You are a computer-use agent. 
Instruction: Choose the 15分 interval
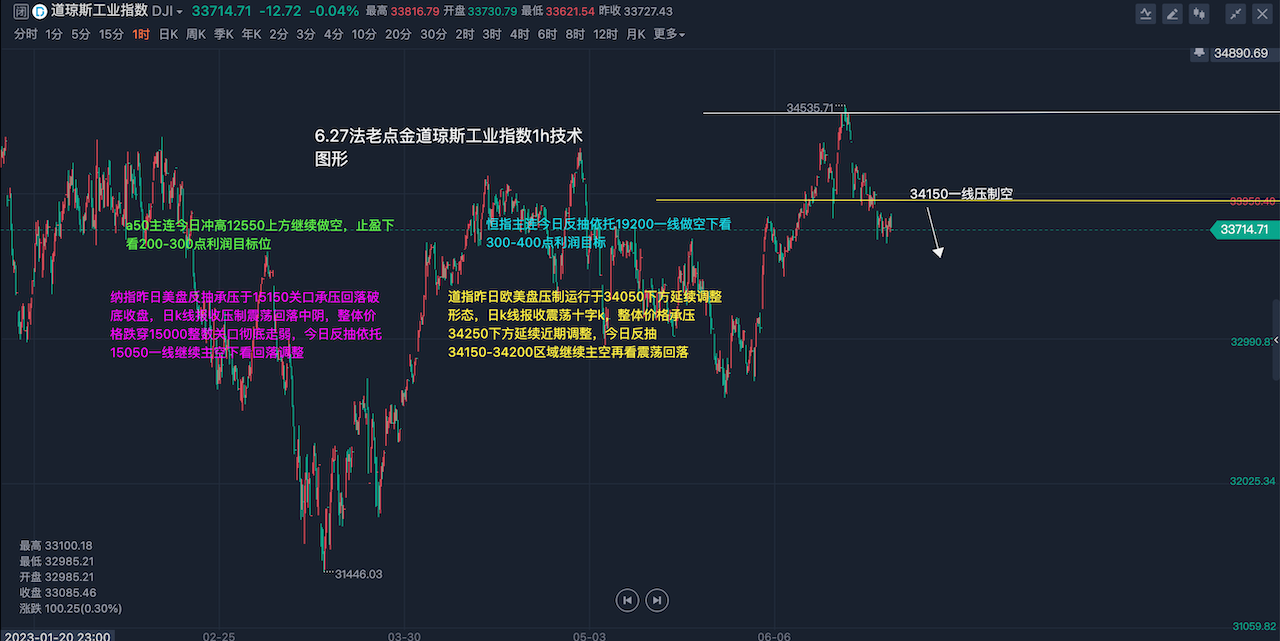111,34
